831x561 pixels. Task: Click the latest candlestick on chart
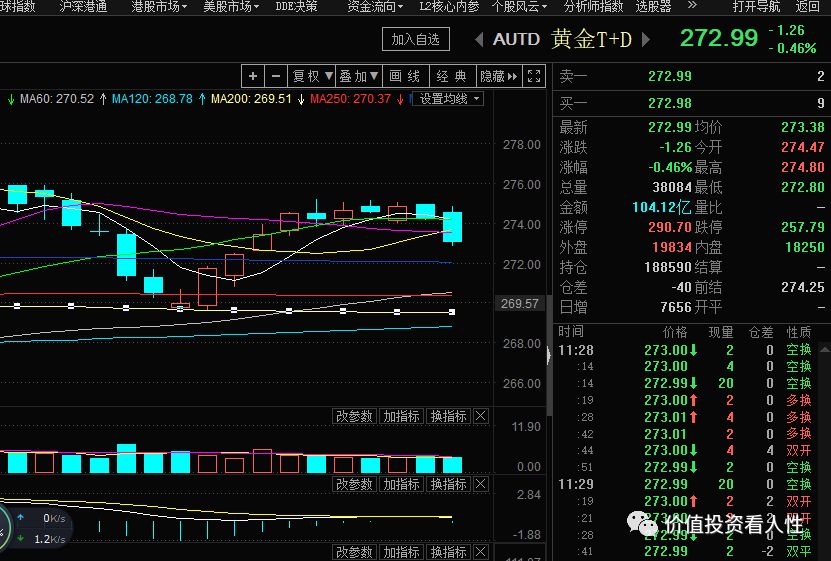pos(452,227)
